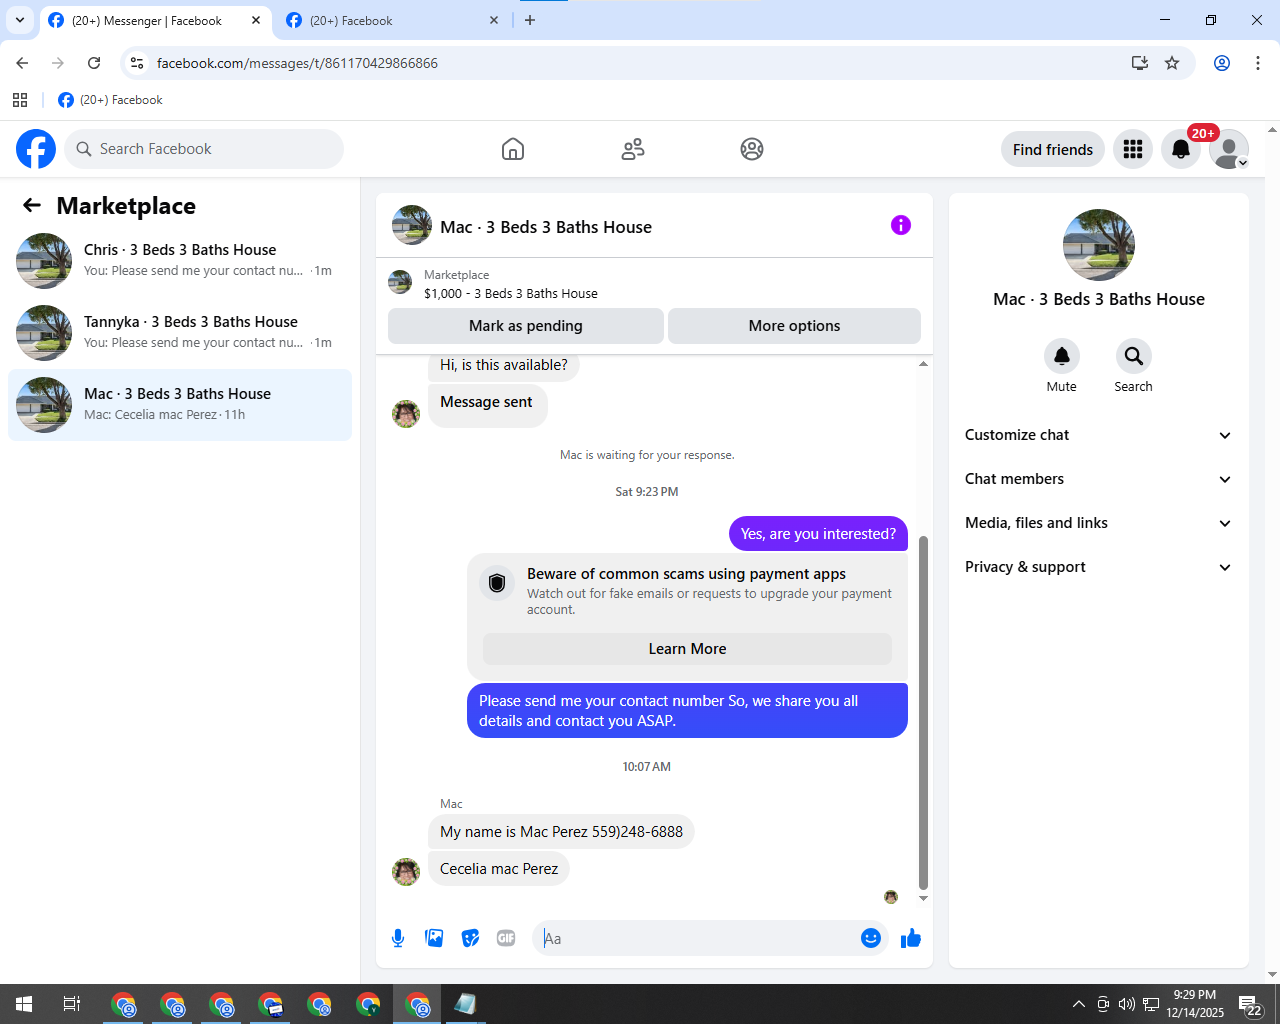Click the More options button
This screenshot has width=1280, height=1024.
tap(794, 326)
